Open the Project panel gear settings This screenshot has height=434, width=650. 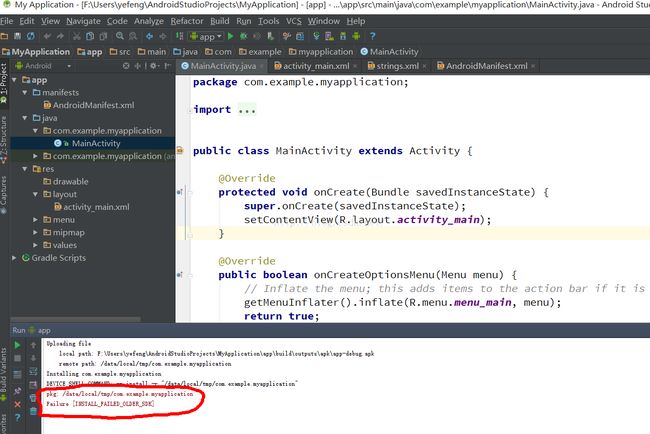coord(154,66)
